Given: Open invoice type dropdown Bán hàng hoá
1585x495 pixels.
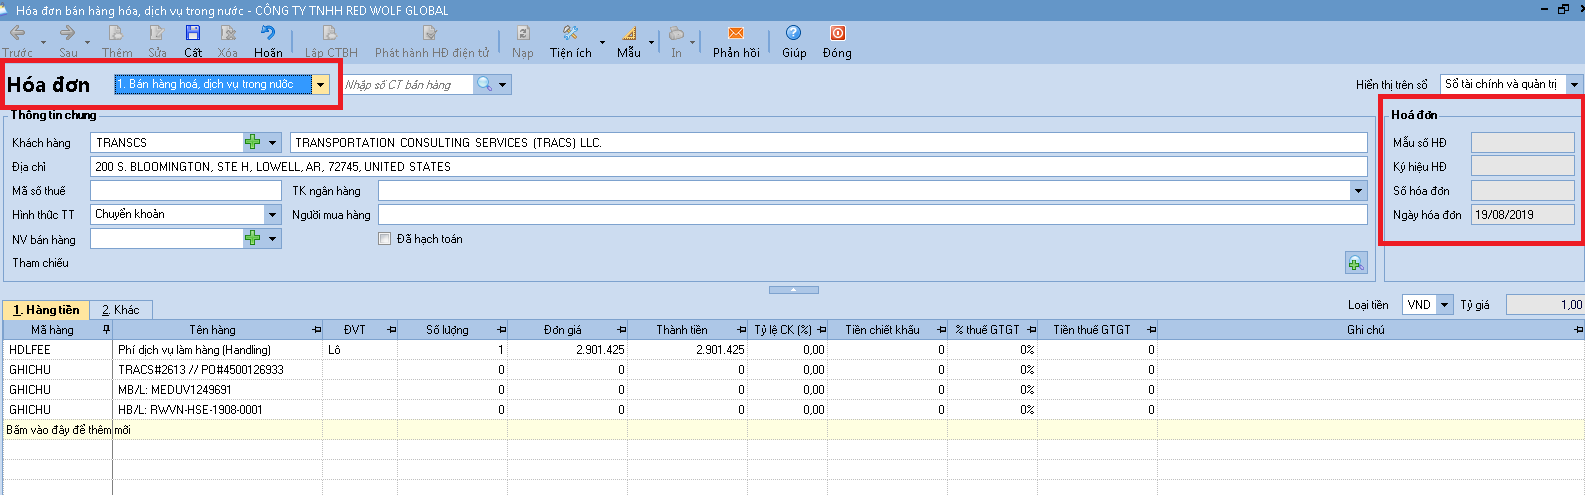Looking at the screenshot, I should pos(320,85).
